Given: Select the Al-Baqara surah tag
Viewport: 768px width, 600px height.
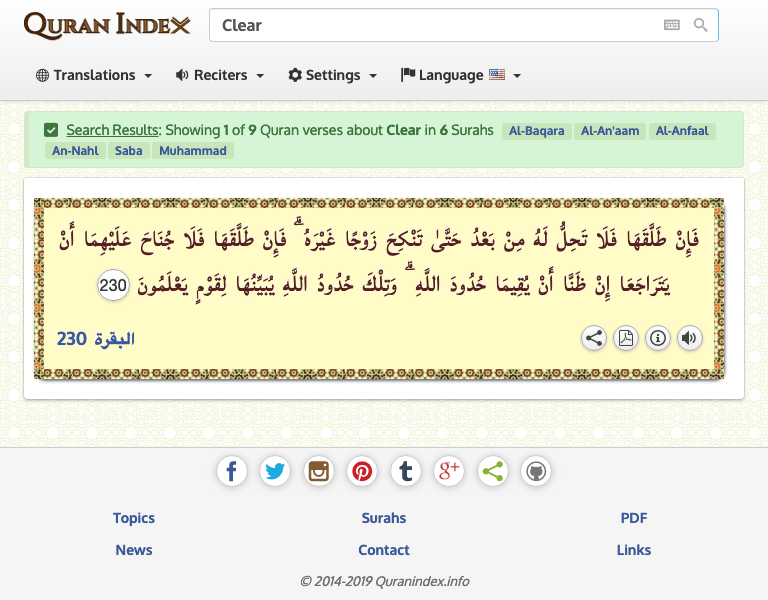Looking at the screenshot, I should tap(537, 131).
